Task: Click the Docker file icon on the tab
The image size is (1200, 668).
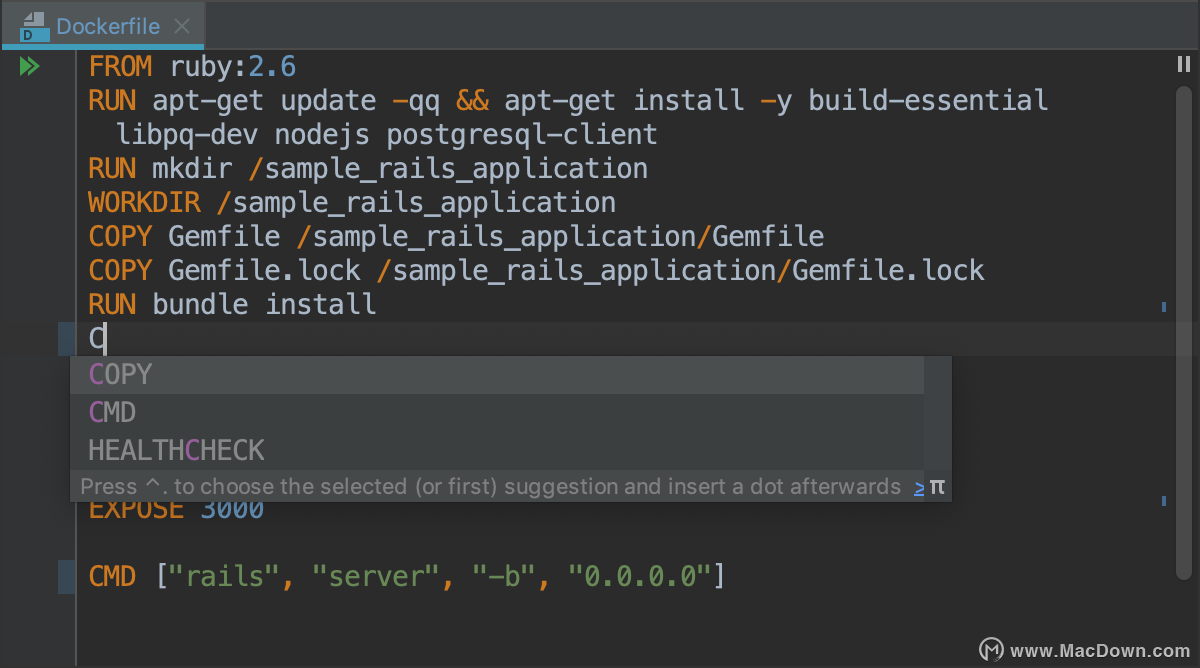Action: click(32, 26)
